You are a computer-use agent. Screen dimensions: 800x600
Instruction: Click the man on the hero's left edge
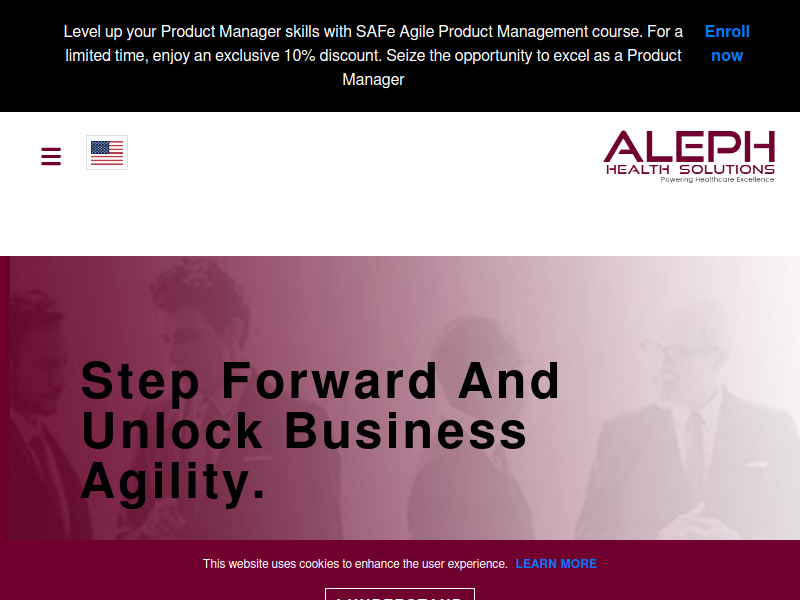36,413
